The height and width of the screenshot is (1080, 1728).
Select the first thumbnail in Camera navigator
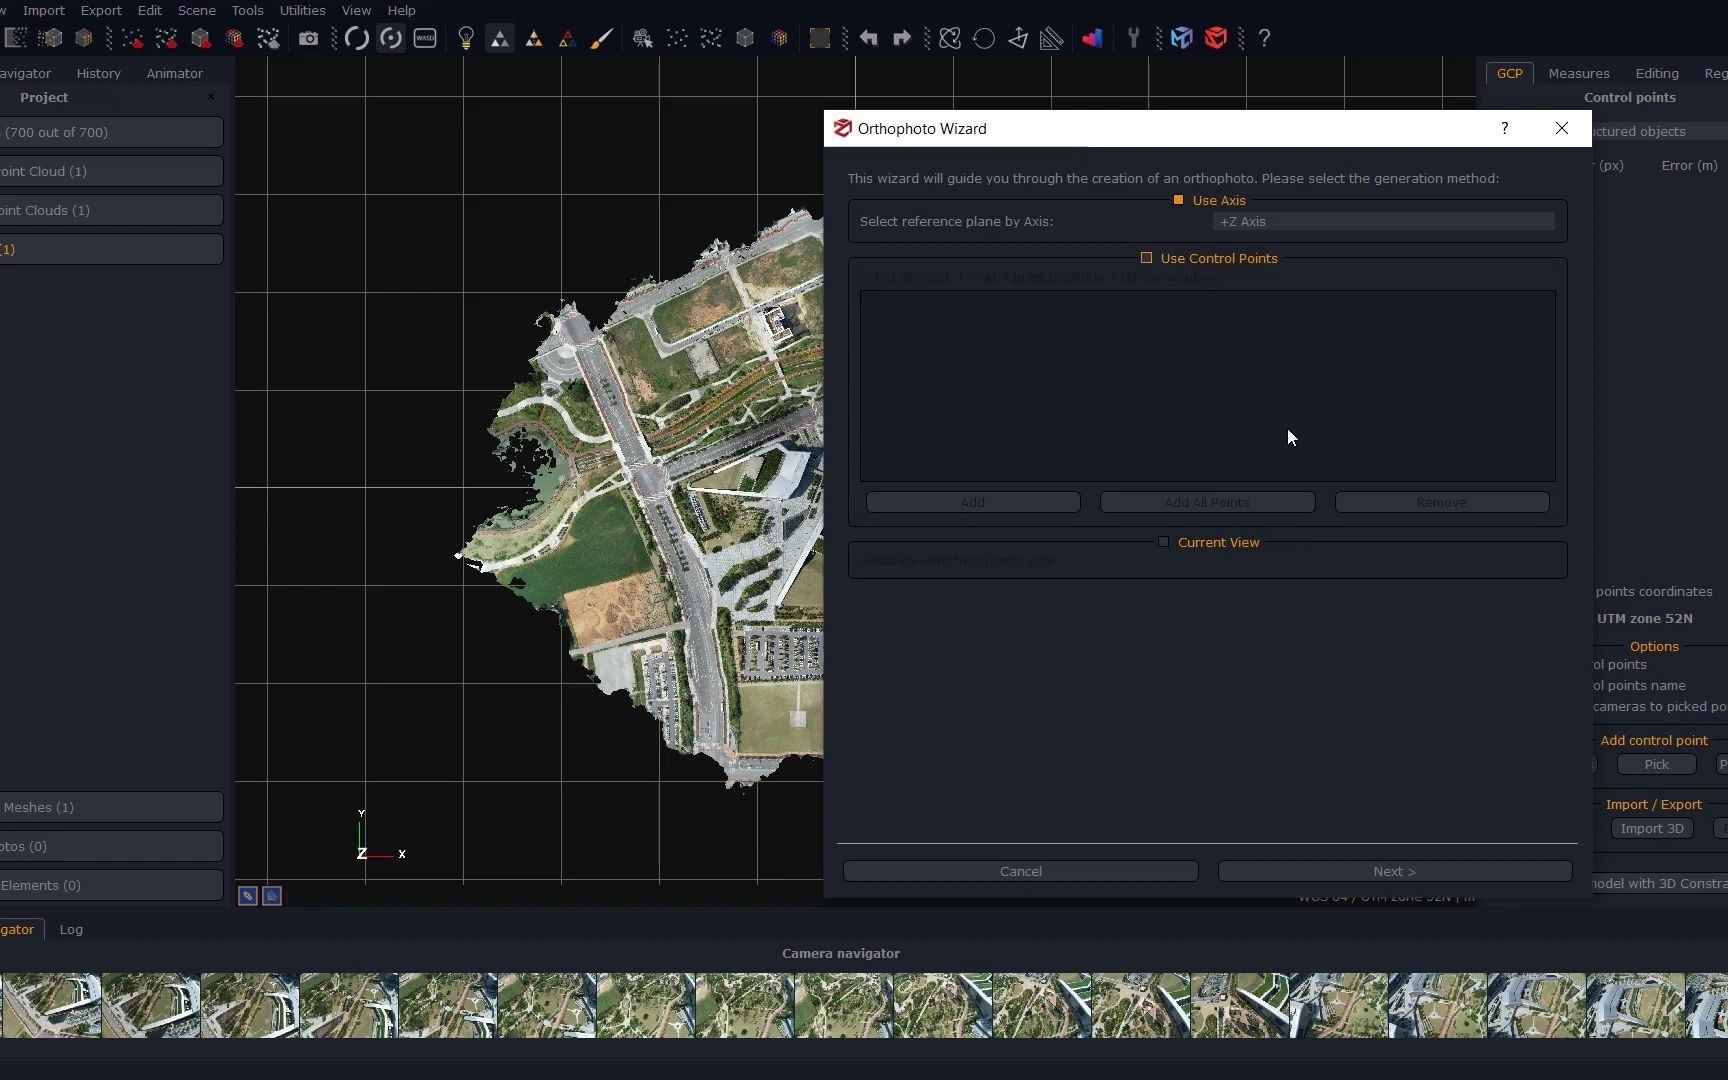[x=50, y=1005]
